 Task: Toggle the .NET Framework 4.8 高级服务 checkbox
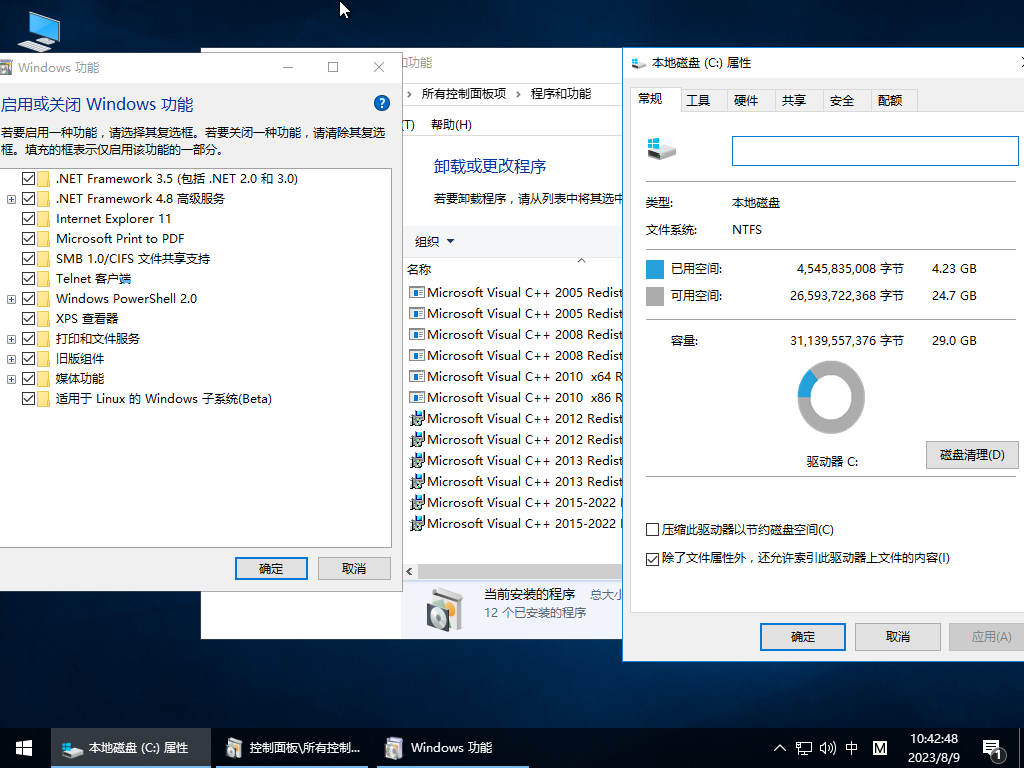pos(28,199)
